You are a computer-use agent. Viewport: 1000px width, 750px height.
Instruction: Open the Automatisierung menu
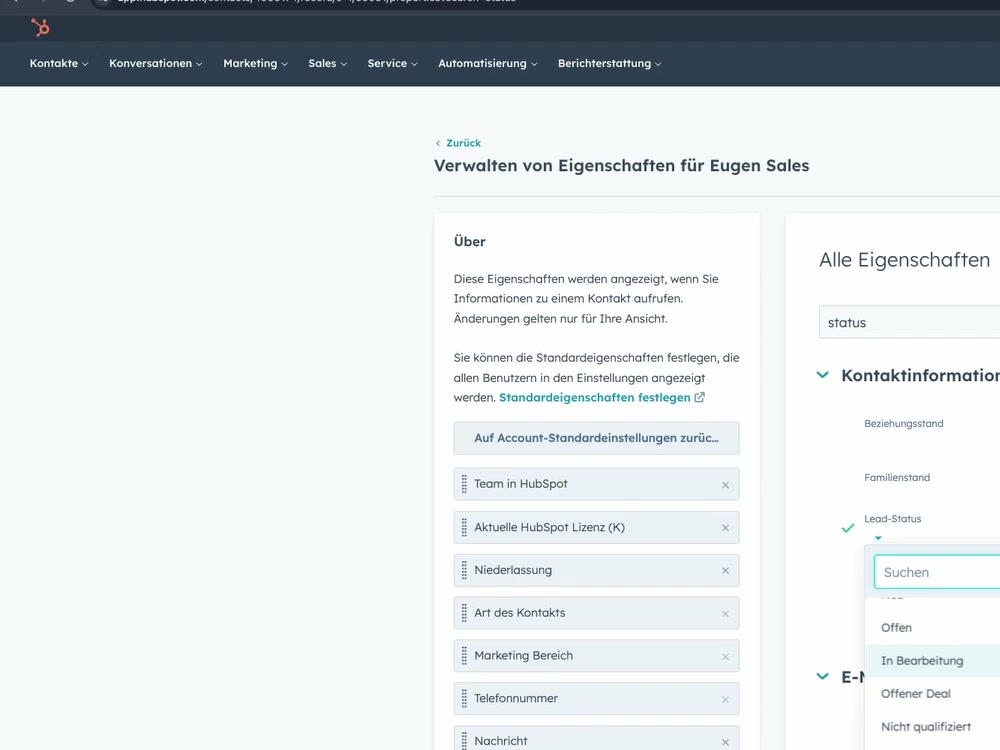(487, 63)
